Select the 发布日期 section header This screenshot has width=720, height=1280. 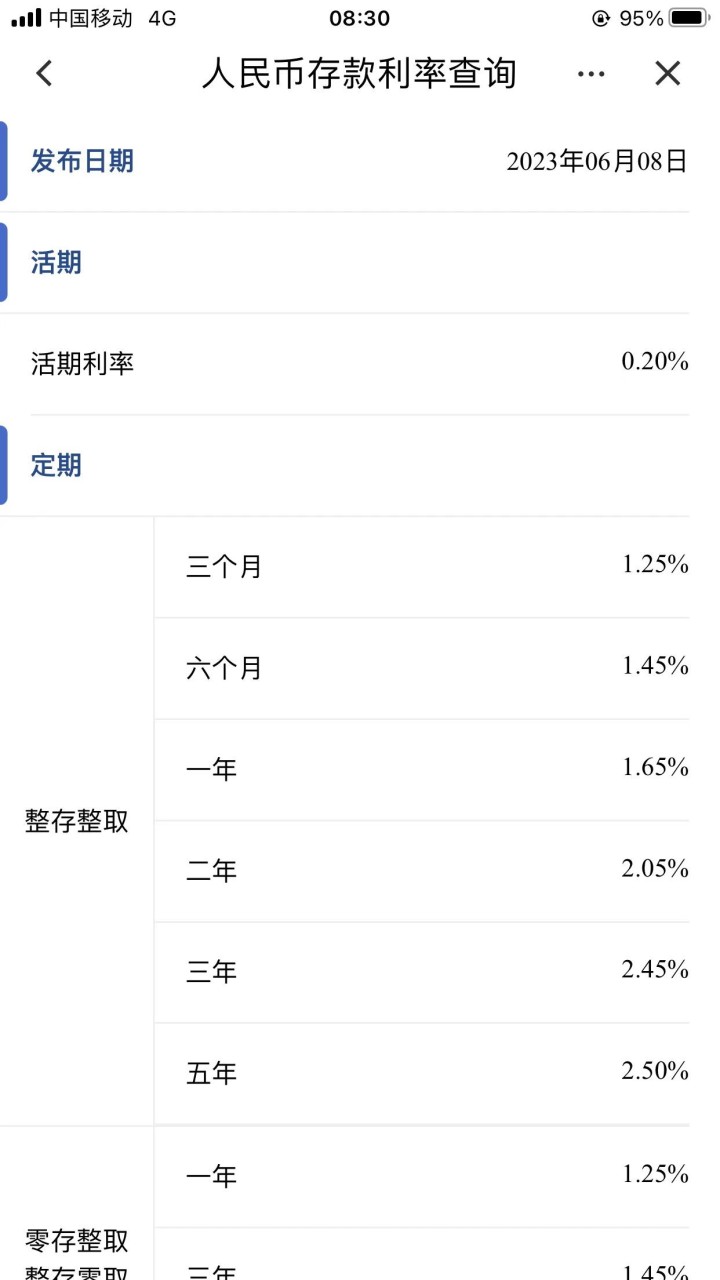[x=82, y=161]
